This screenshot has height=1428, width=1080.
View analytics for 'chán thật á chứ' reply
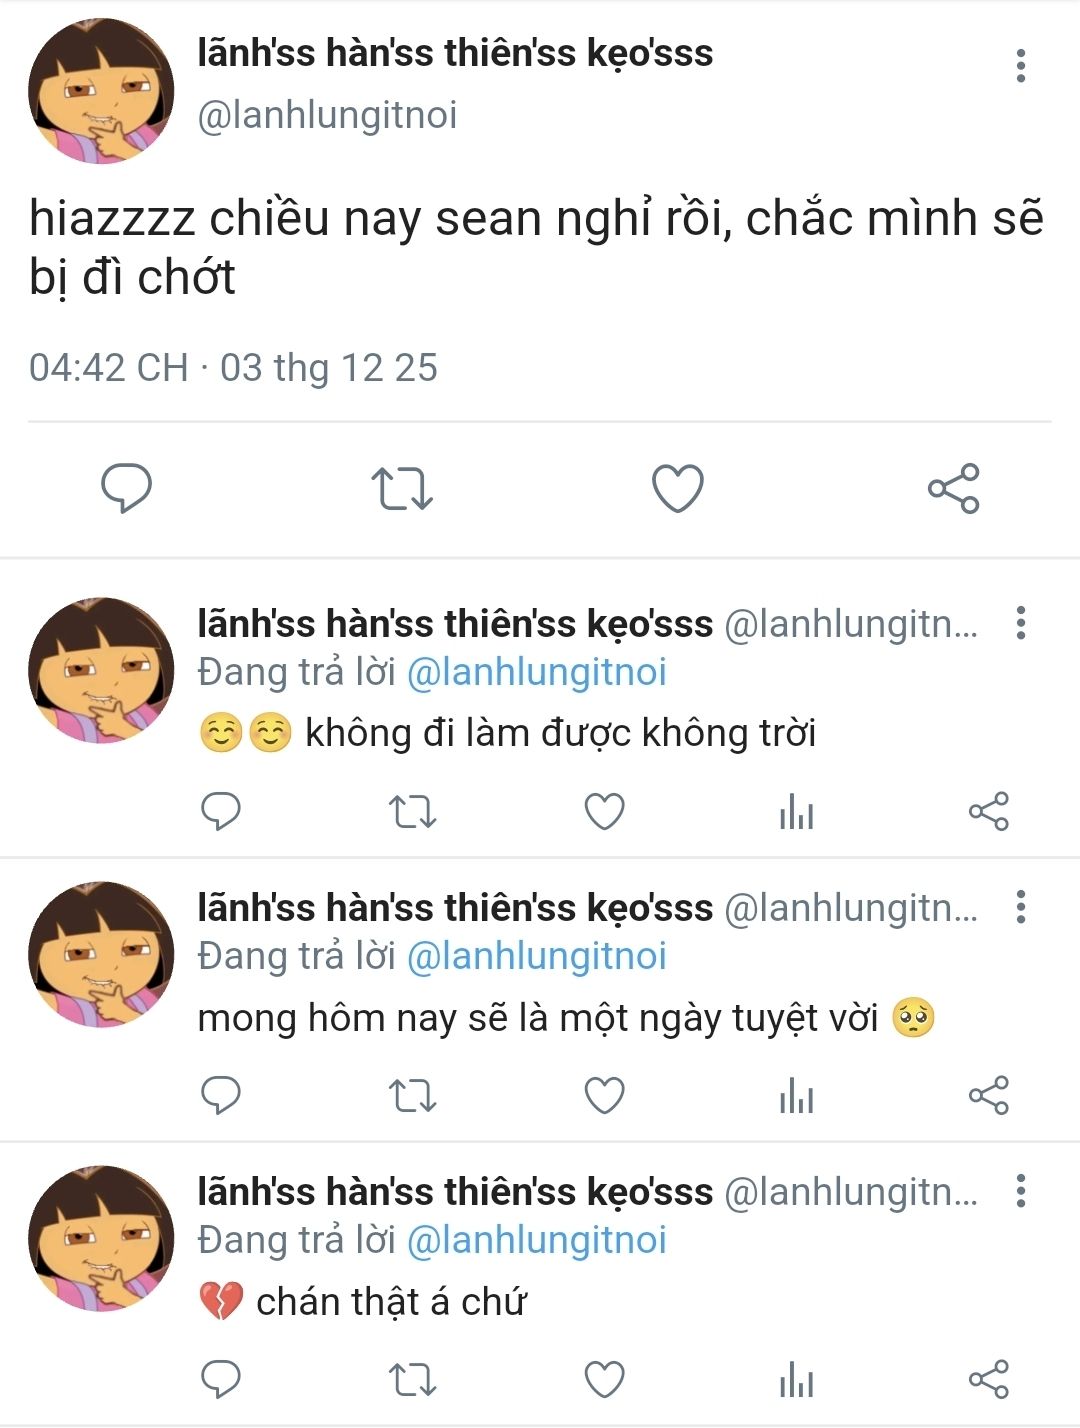click(x=796, y=1380)
